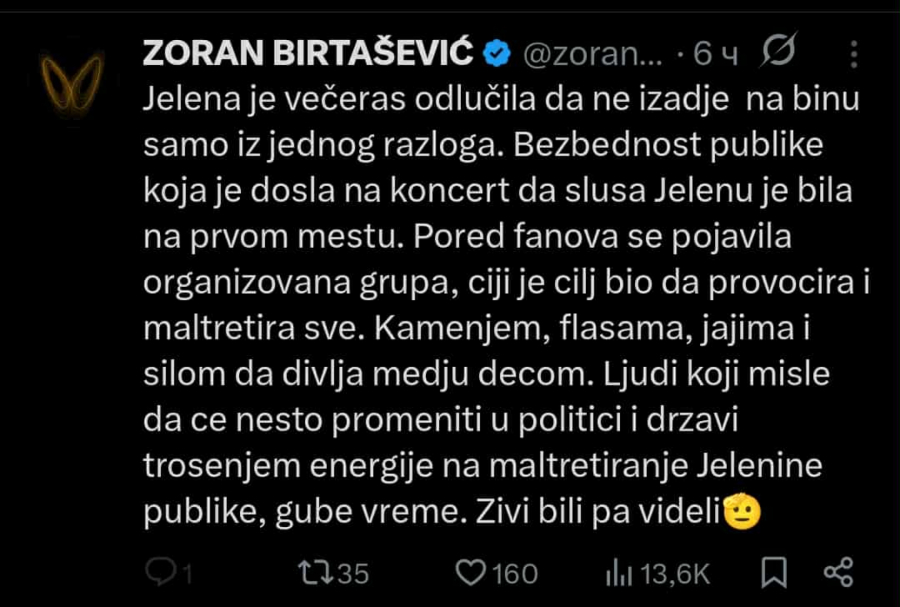Image resolution: width=900 pixels, height=607 pixels.
Task: Like the post with the heart icon
Action: [469, 573]
